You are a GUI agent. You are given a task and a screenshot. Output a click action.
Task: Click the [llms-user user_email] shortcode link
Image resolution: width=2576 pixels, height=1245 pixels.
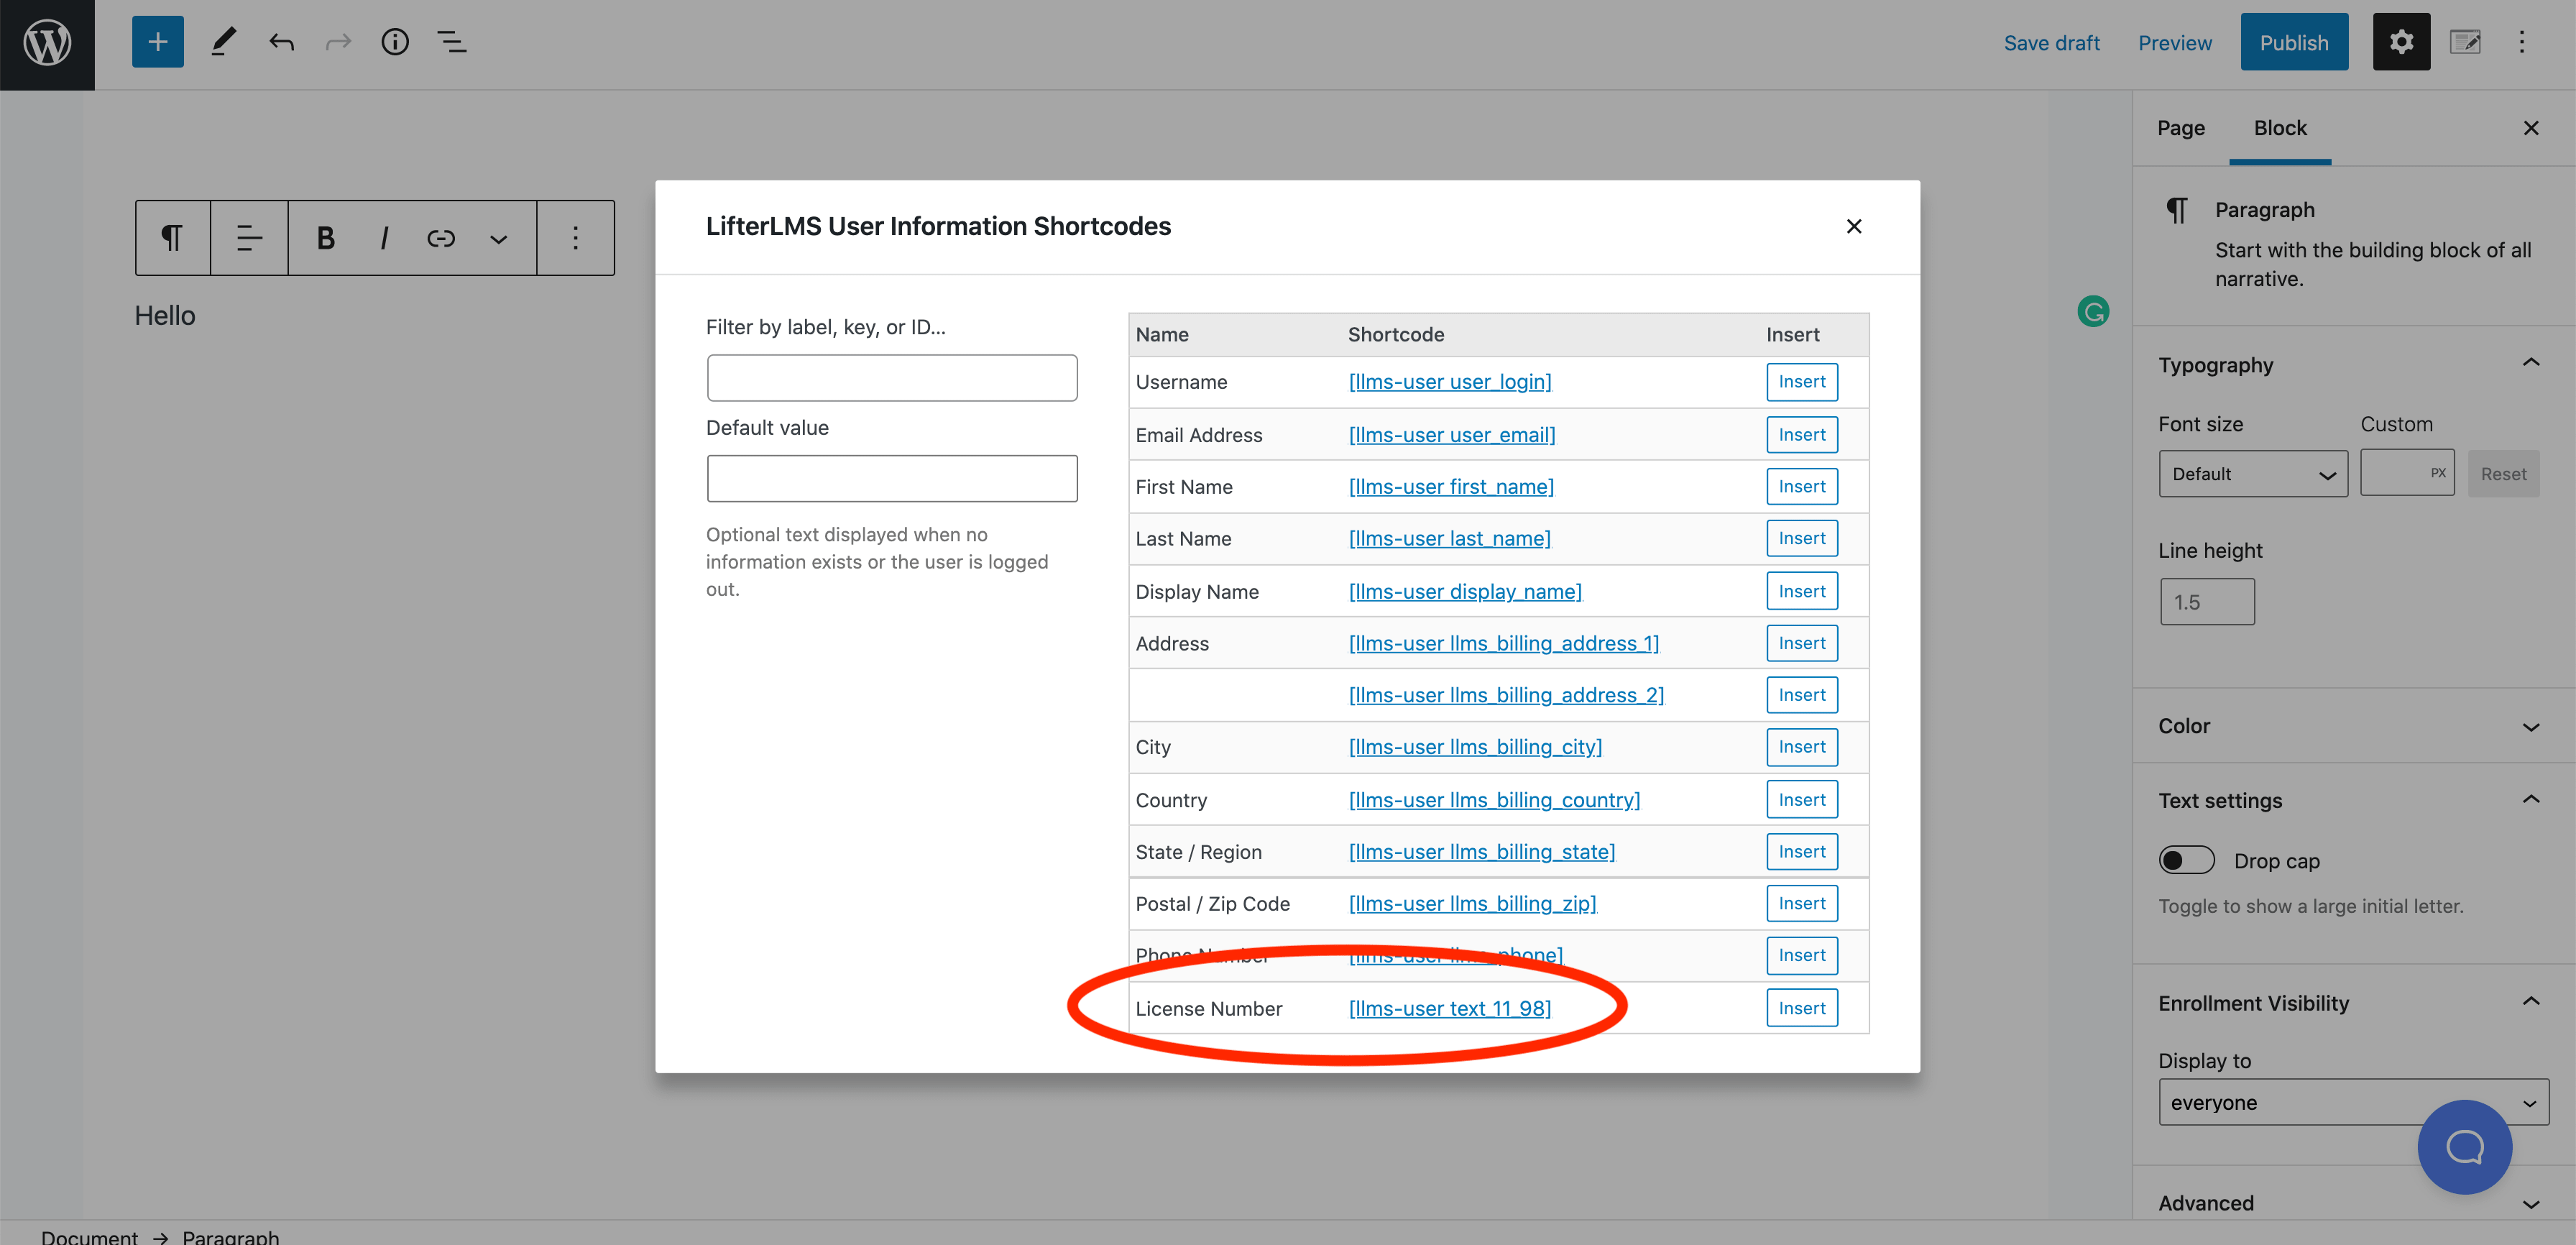pyautogui.click(x=1452, y=435)
